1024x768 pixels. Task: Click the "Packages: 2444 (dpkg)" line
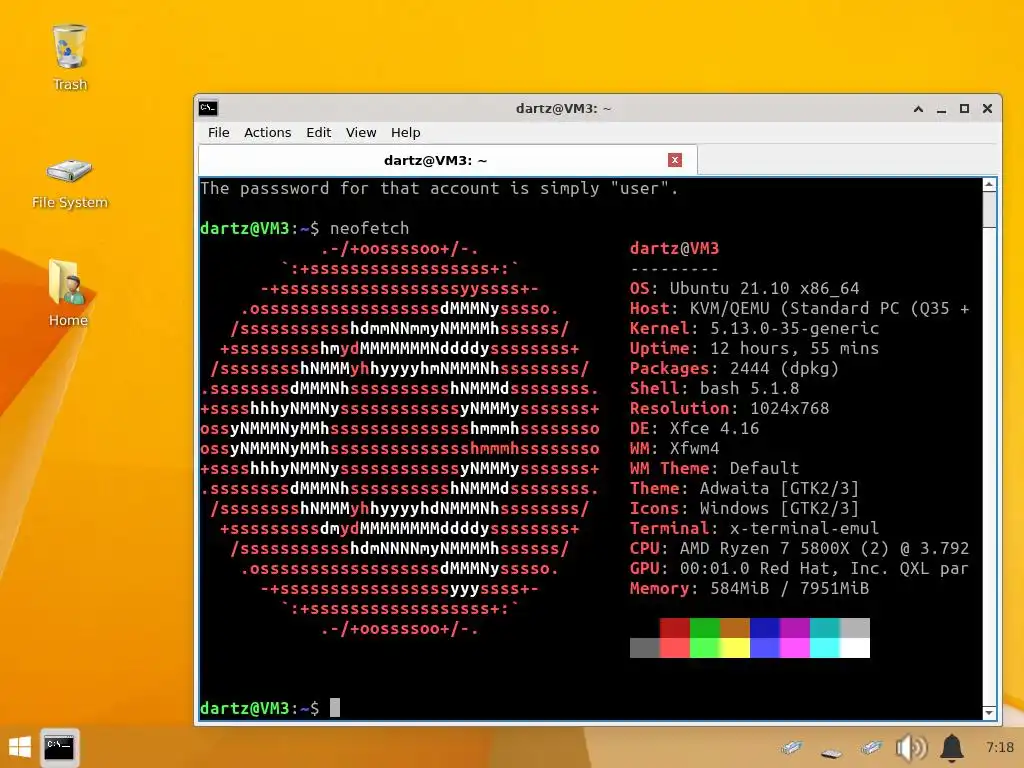point(734,368)
